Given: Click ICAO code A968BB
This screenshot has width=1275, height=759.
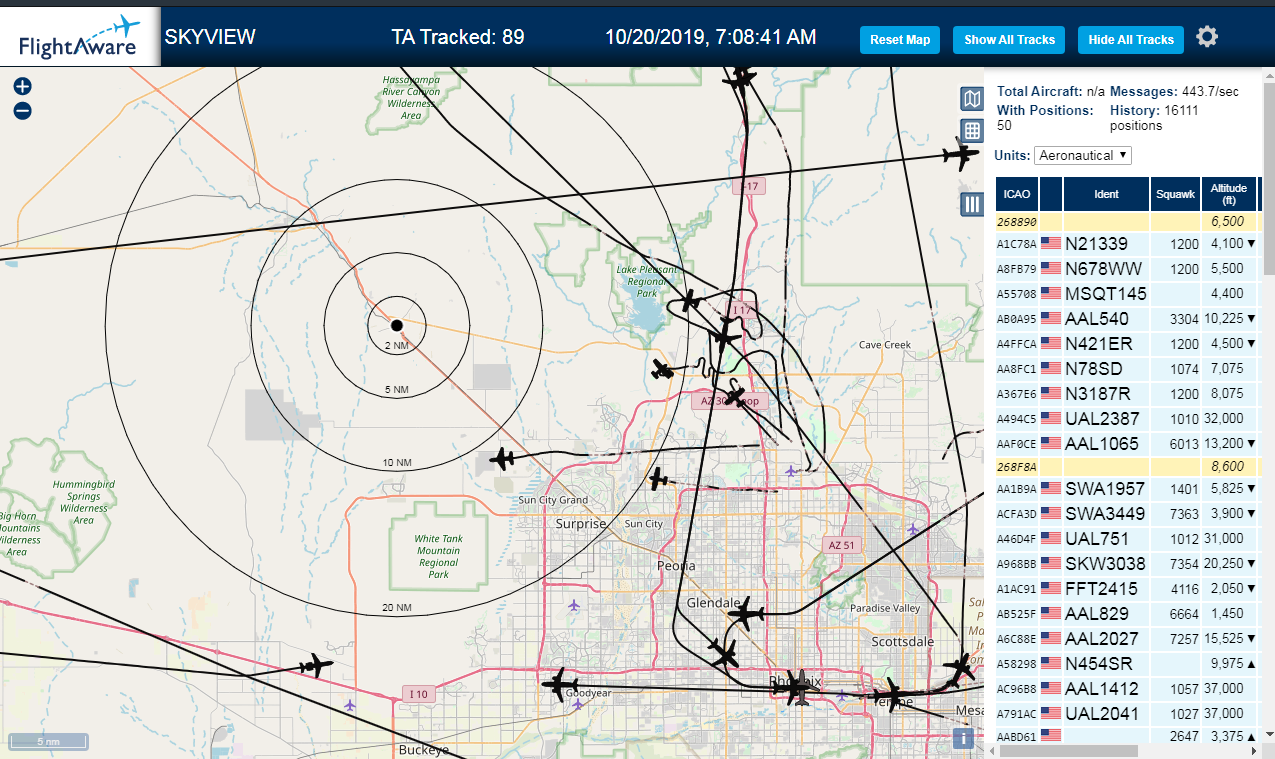Looking at the screenshot, I should point(1017,564).
